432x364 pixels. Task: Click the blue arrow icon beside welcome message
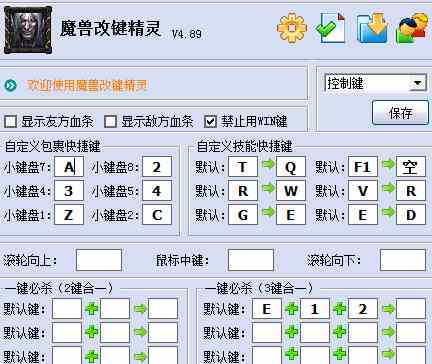click(x=10, y=85)
